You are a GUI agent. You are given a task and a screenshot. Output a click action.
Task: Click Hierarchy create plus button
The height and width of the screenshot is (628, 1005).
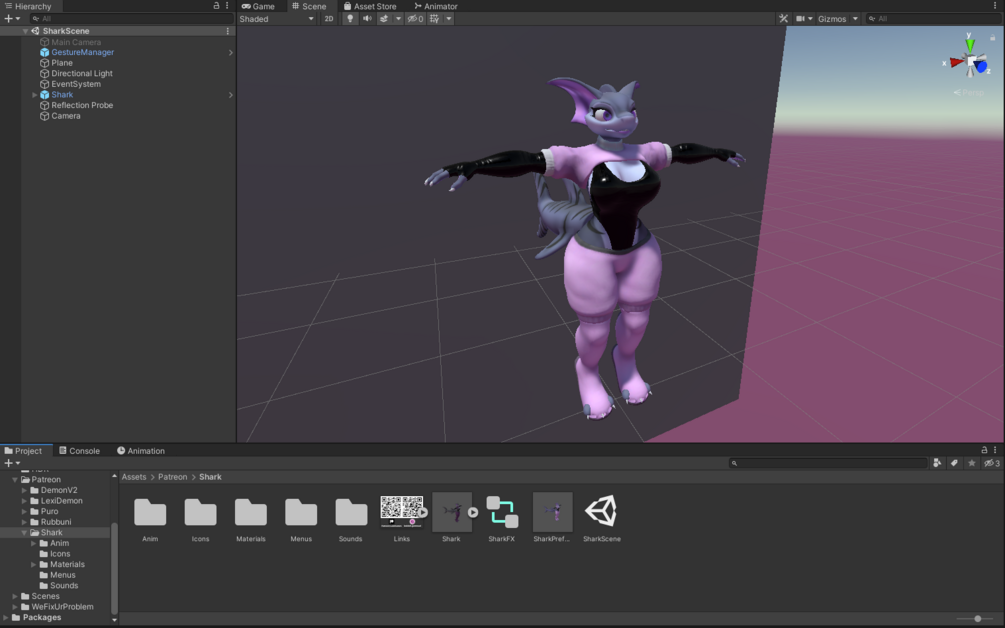tap(8, 19)
